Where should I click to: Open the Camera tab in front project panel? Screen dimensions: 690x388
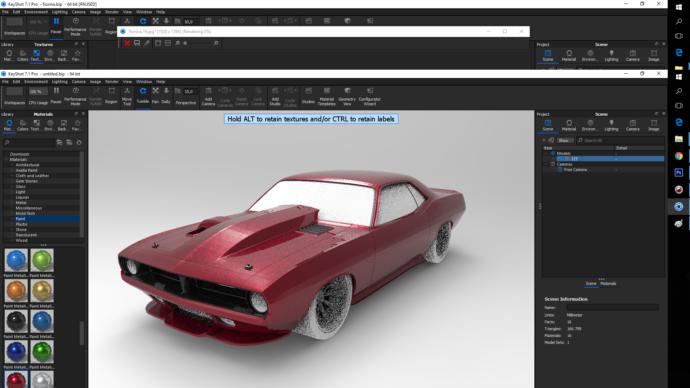632,125
